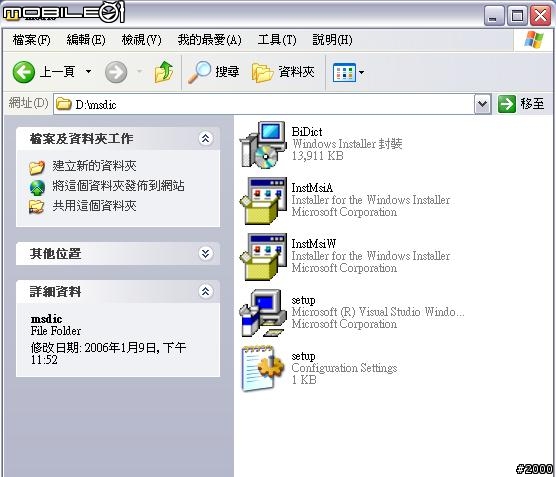Open the 編輯(E) menu

point(86,40)
